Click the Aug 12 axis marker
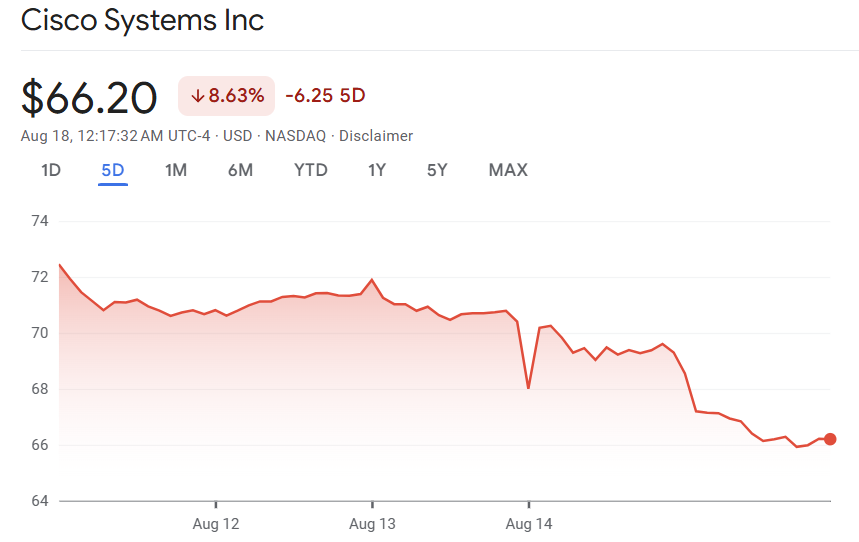Screen dimensions: 859x542 [216, 524]
